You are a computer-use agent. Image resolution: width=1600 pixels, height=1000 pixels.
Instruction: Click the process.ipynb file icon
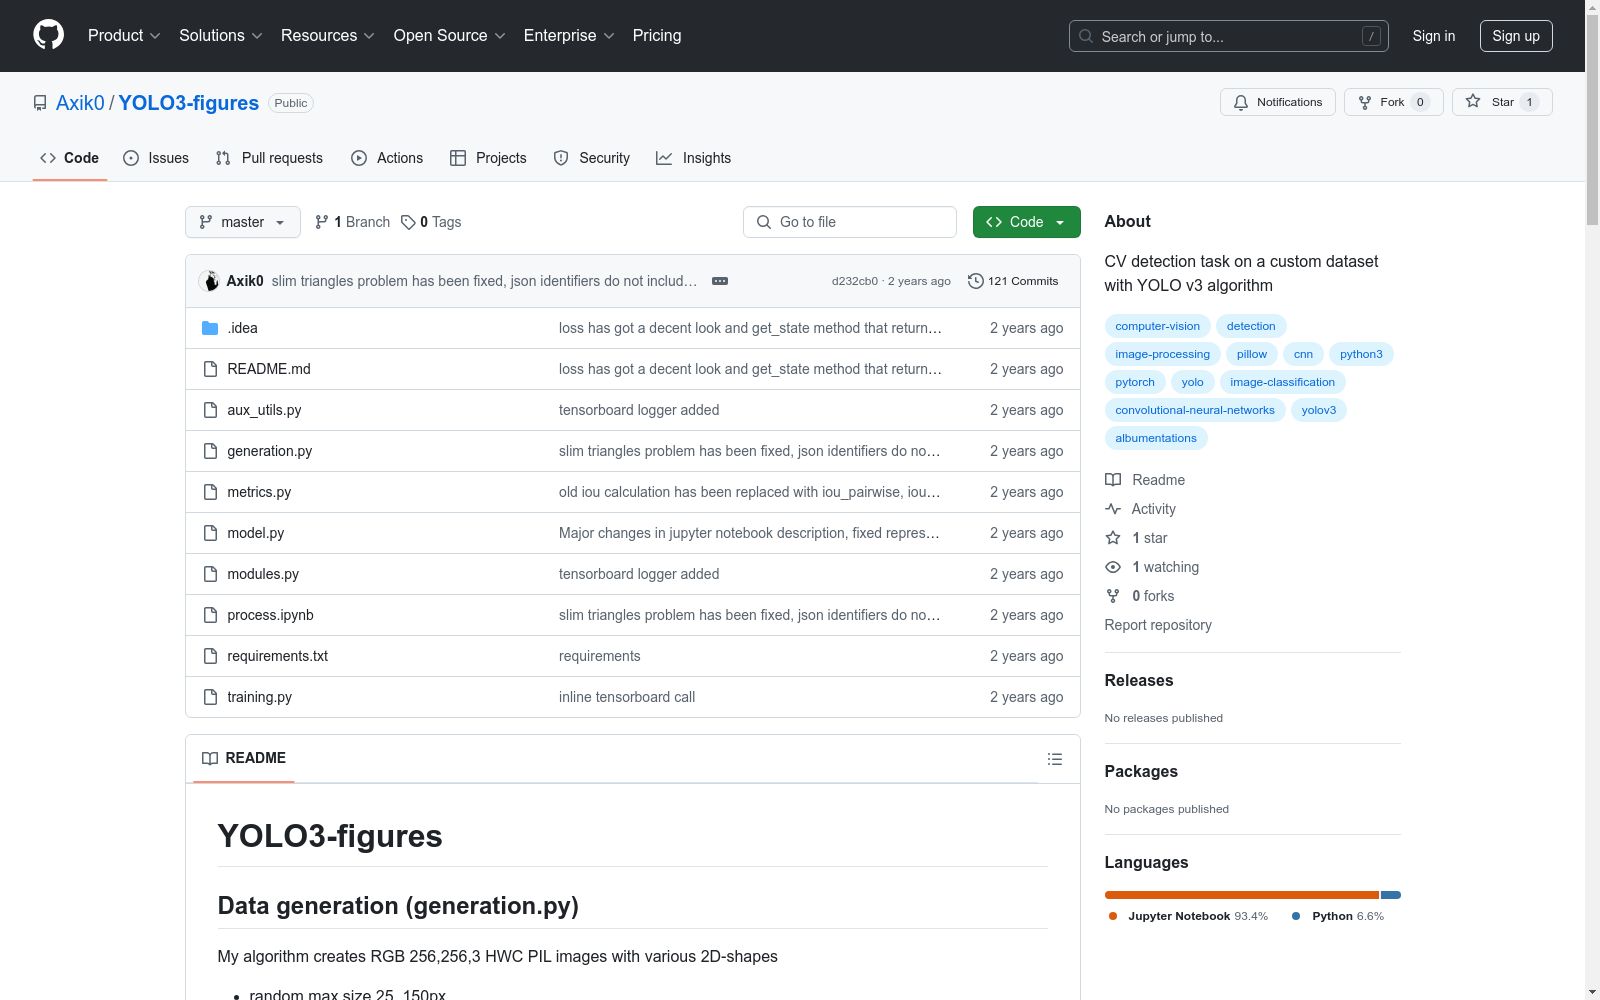click(x=210, y=615)
